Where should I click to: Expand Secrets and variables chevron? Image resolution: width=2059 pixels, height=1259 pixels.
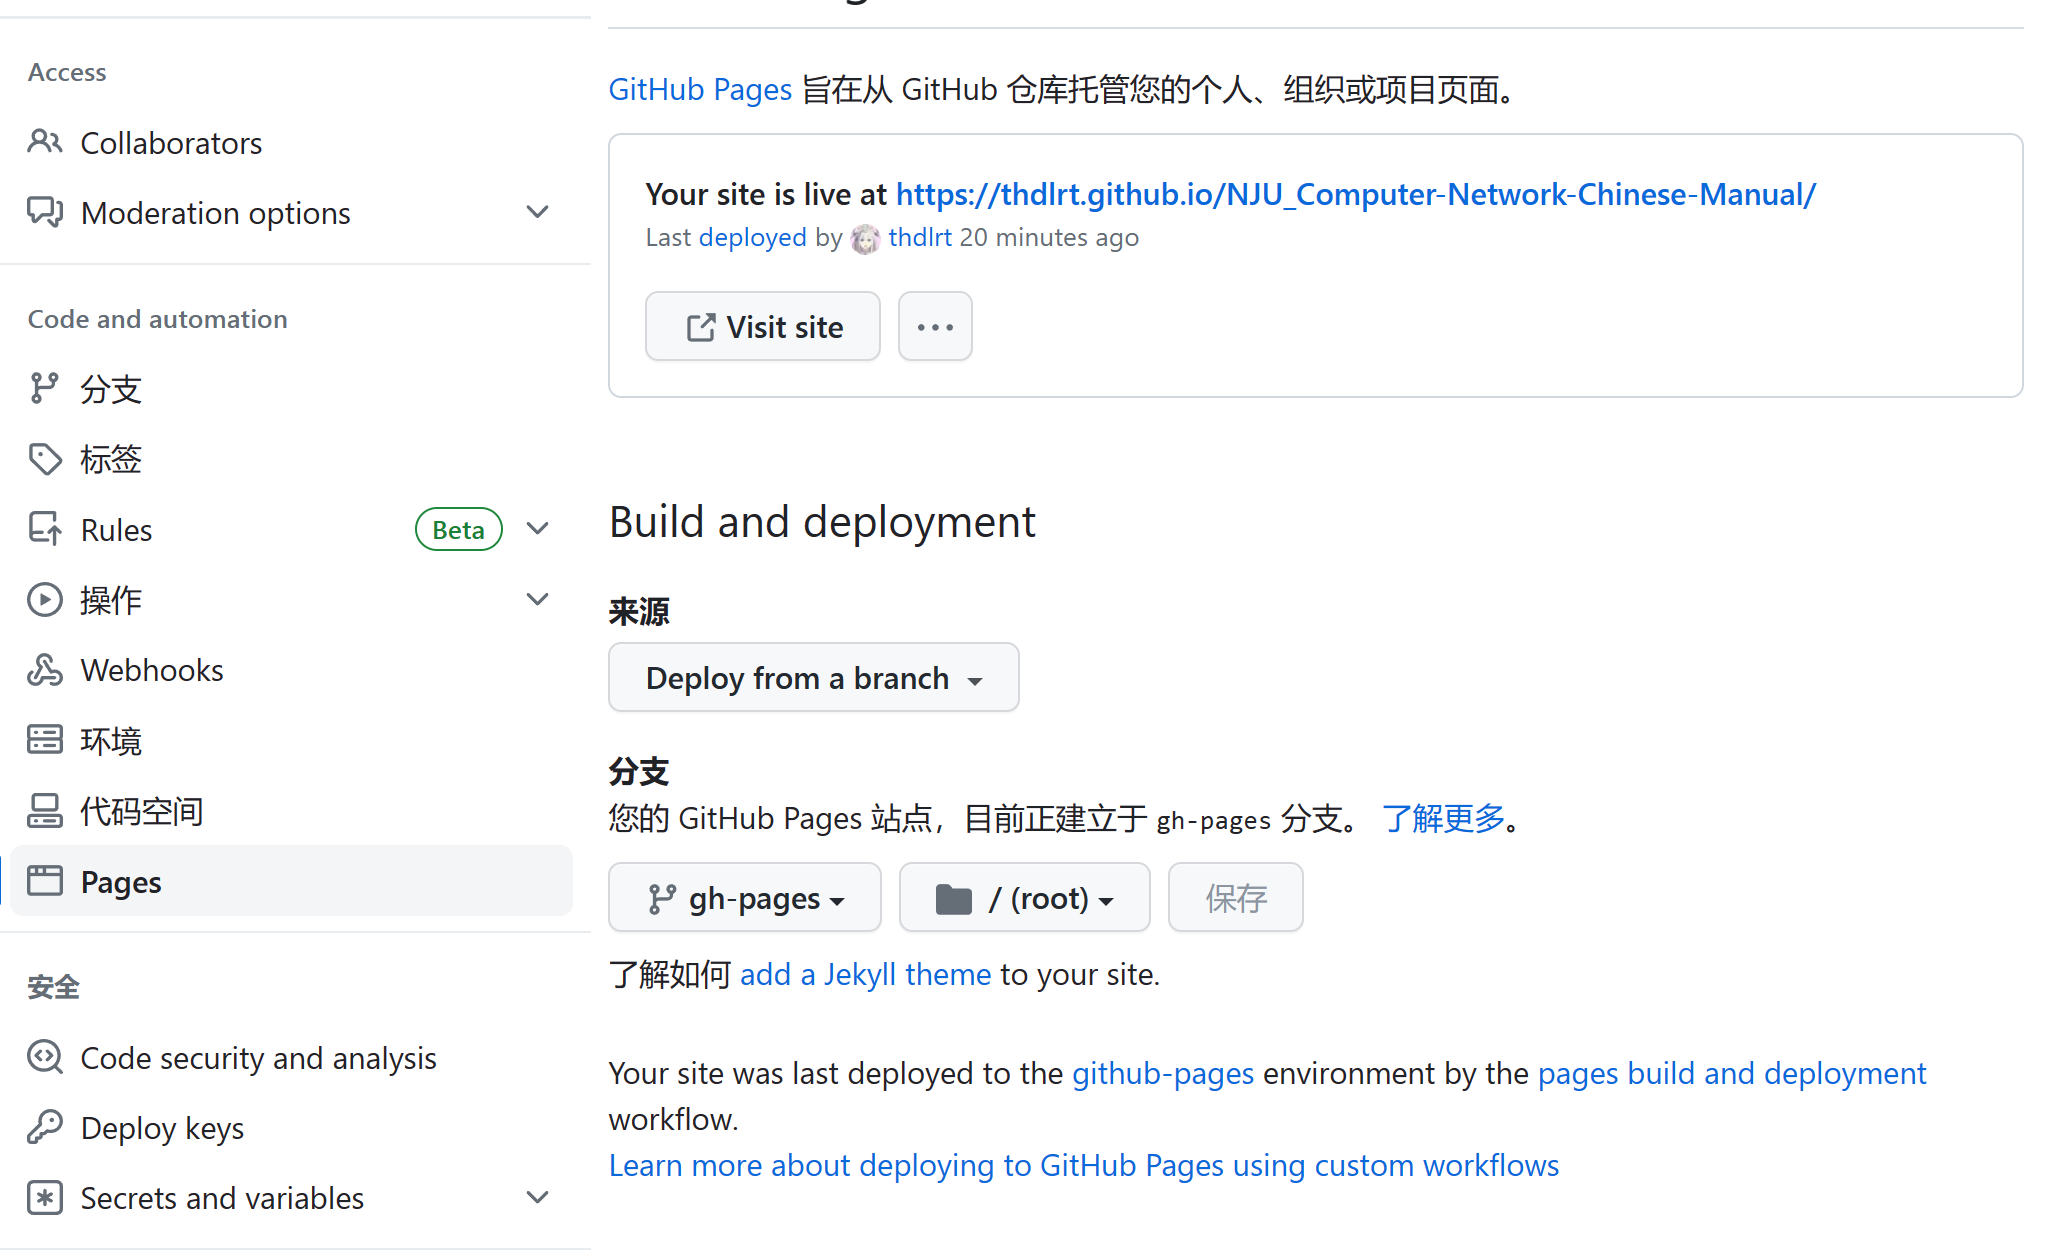coord(538,1198)
